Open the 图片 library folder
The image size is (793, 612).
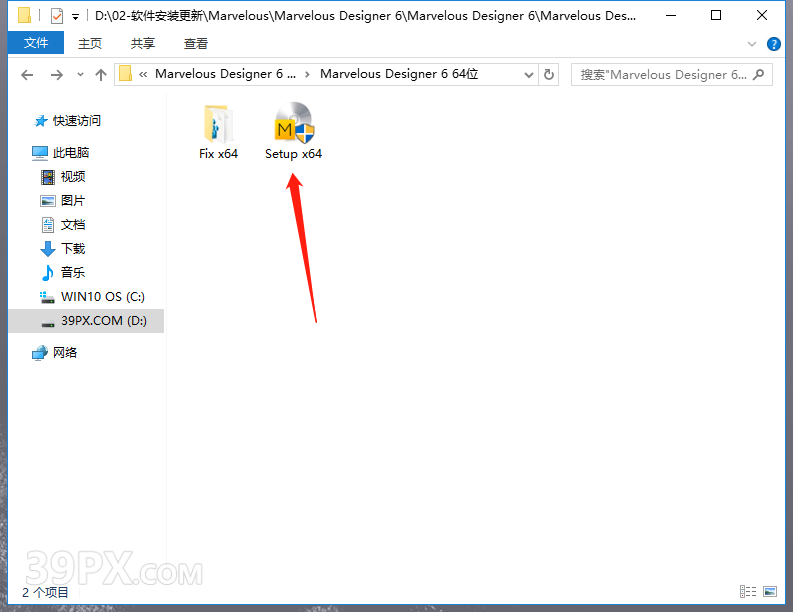coord(63,200)
